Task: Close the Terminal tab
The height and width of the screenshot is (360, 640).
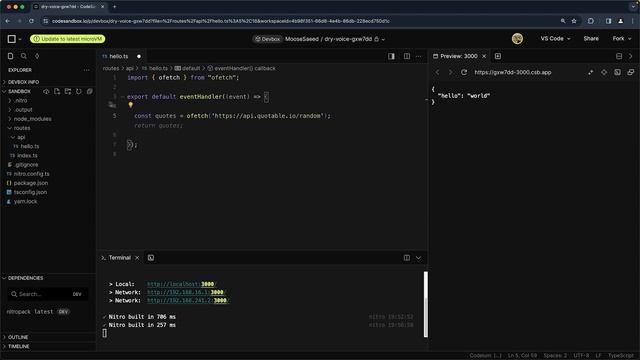Action: tap(137, 258)
